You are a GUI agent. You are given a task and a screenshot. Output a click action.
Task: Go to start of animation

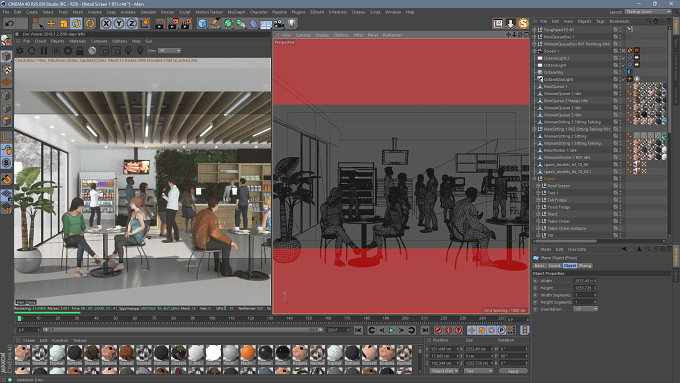(358, 331)
